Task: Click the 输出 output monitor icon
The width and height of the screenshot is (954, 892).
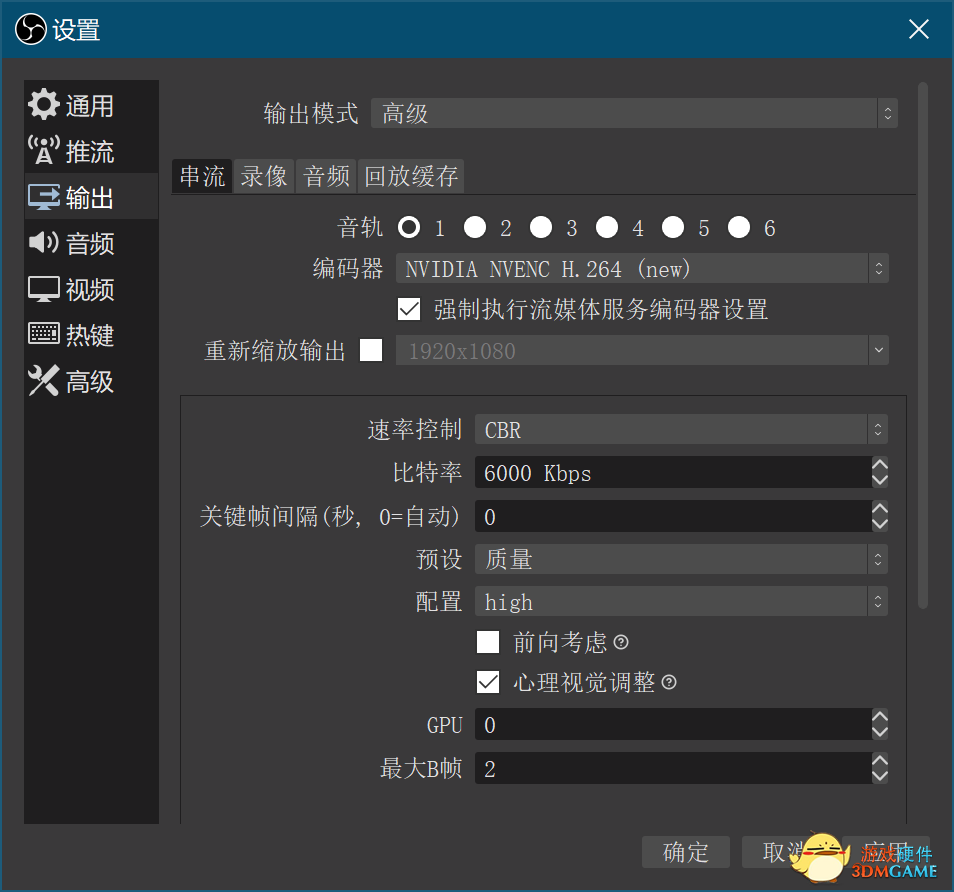Action: [x=44, y=197]
